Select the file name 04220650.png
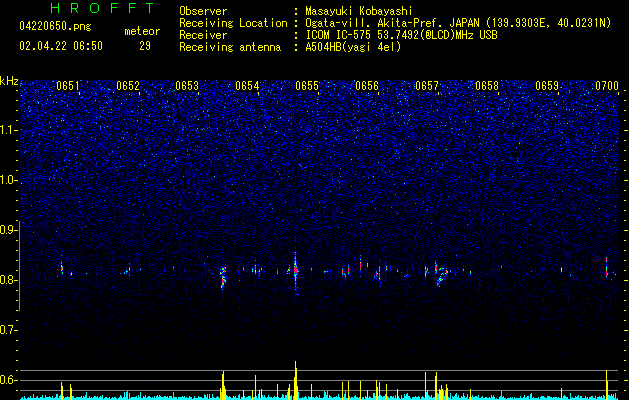The height and width of the screenshot is (400, 629). [x=55, y=26]
